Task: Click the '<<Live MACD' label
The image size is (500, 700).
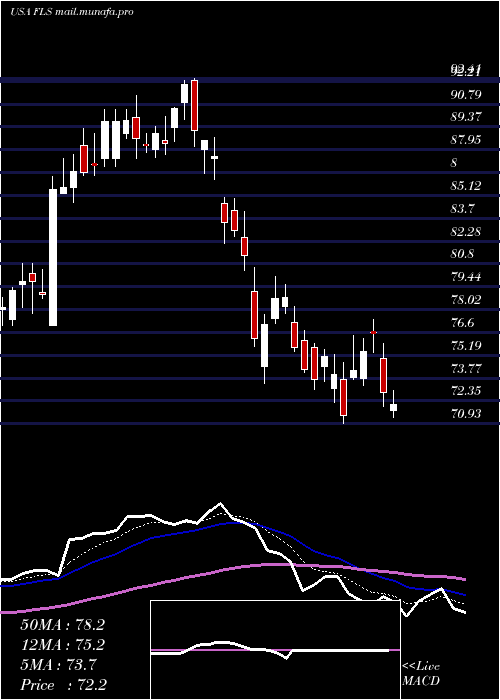Action: 421,673
